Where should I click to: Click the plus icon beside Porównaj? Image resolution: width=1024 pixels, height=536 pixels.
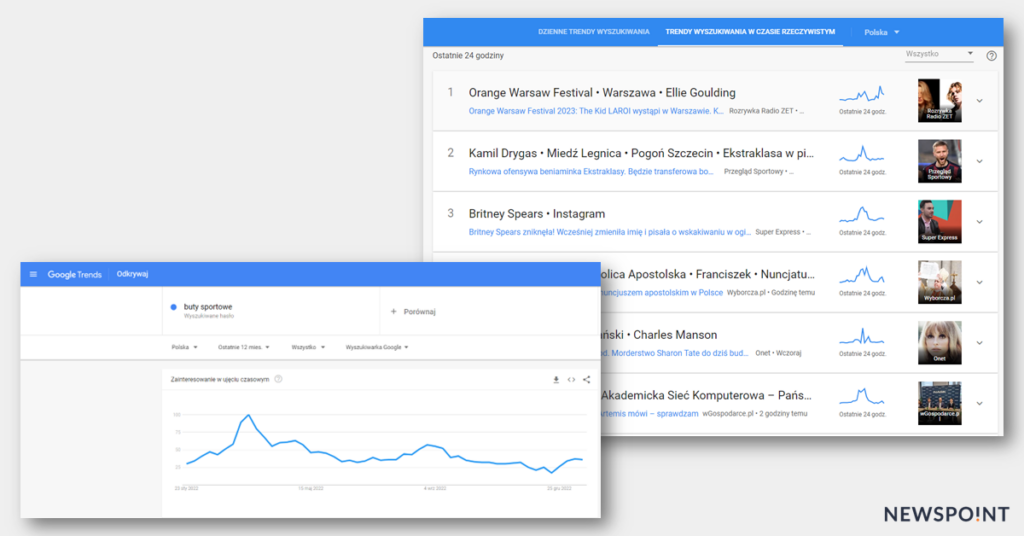coord(393,311)
